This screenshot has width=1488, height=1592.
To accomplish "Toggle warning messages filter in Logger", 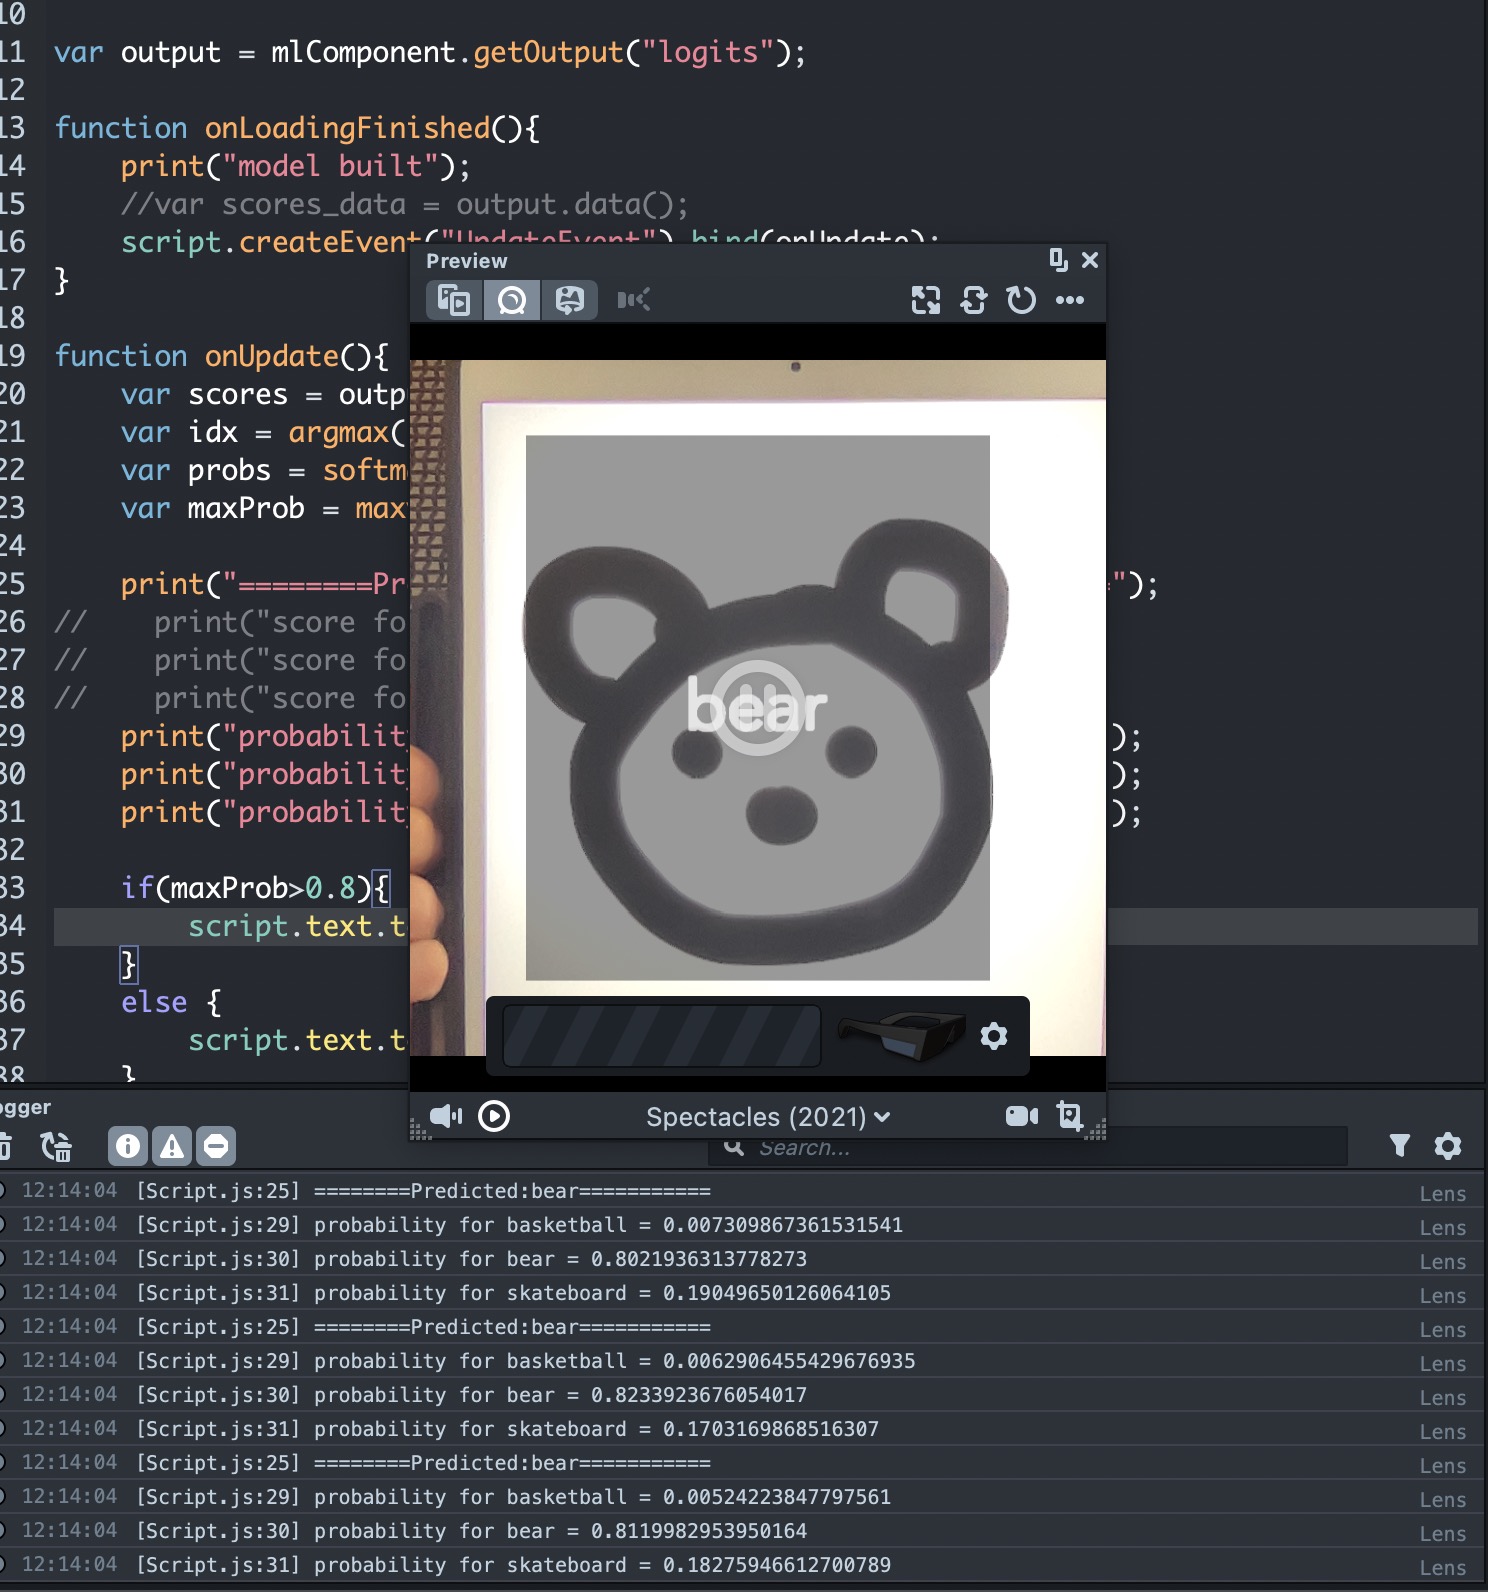I will coord(172,1146).
